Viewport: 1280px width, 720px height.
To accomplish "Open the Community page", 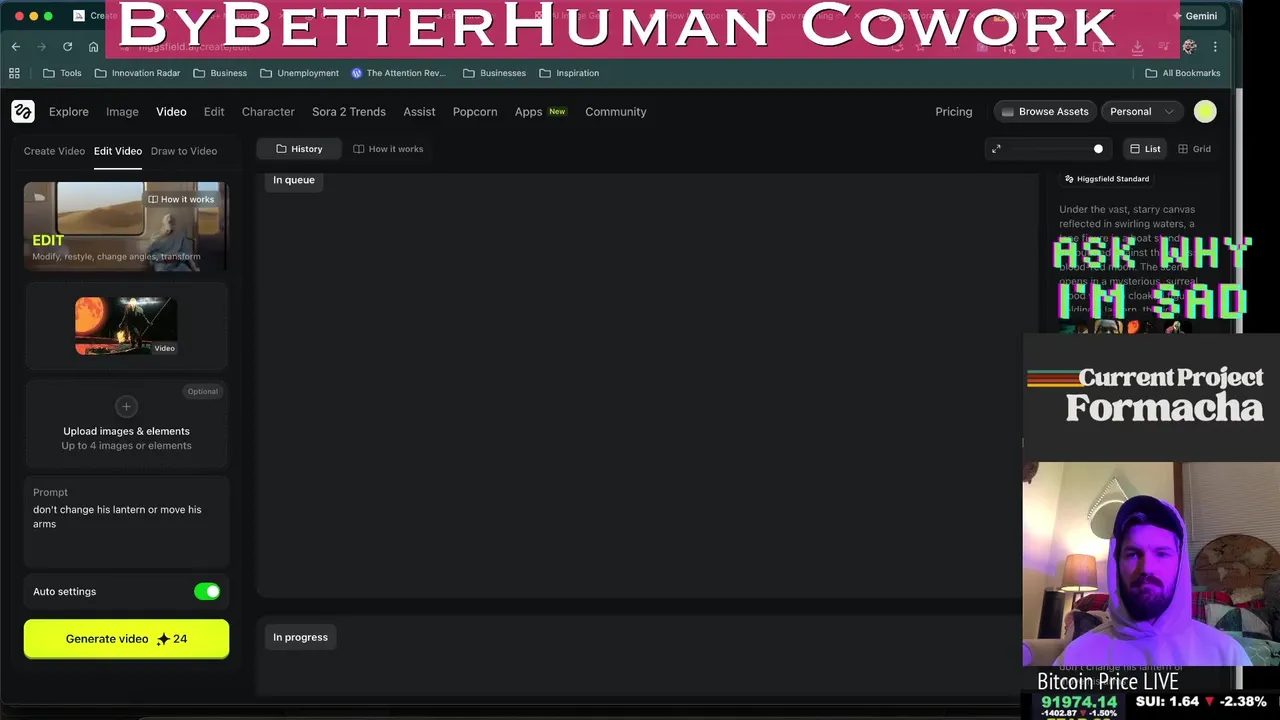I will [616, 112].
